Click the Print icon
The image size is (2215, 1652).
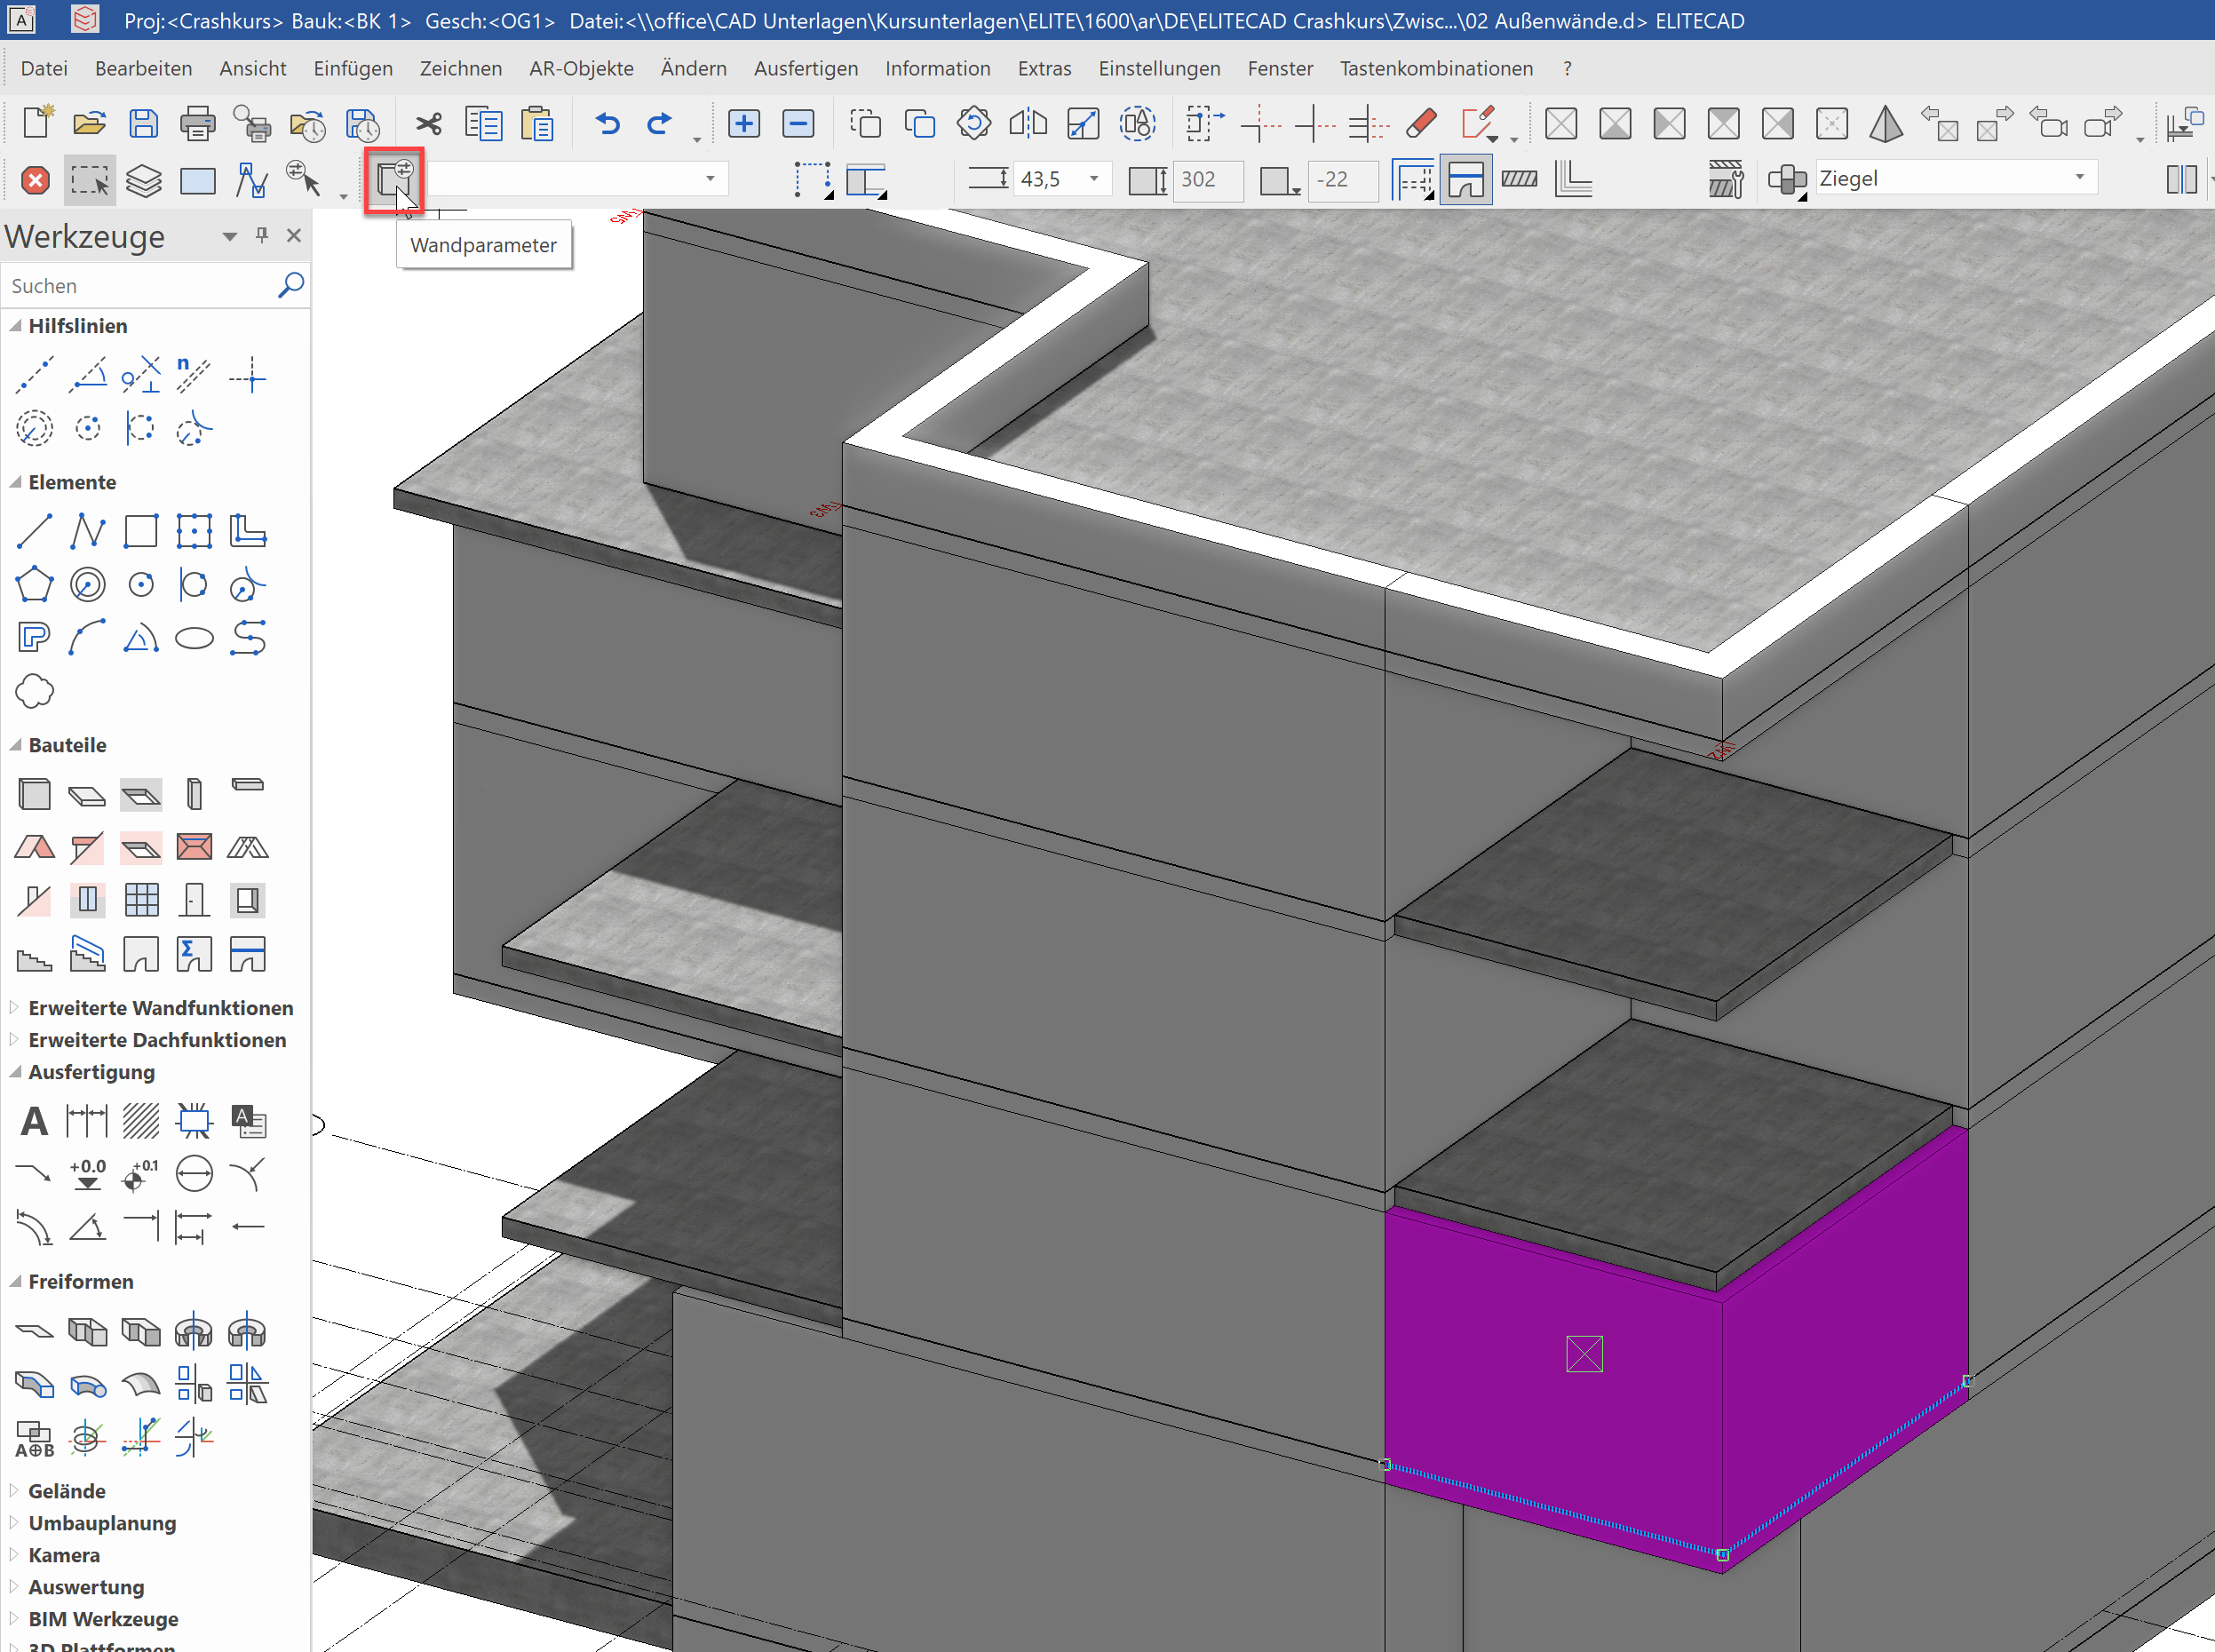tap(198, 124)
